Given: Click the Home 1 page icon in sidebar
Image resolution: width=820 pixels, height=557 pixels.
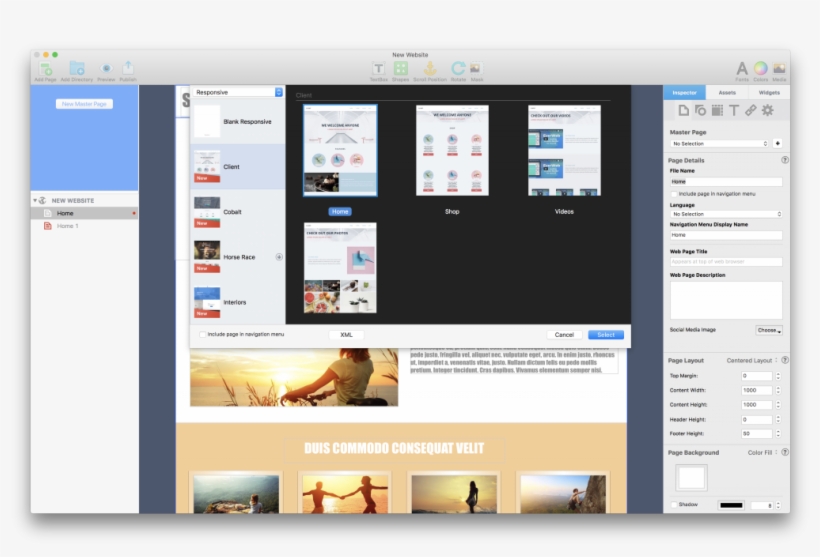Looking at the screenshot, I should click(x=48, y=226).
